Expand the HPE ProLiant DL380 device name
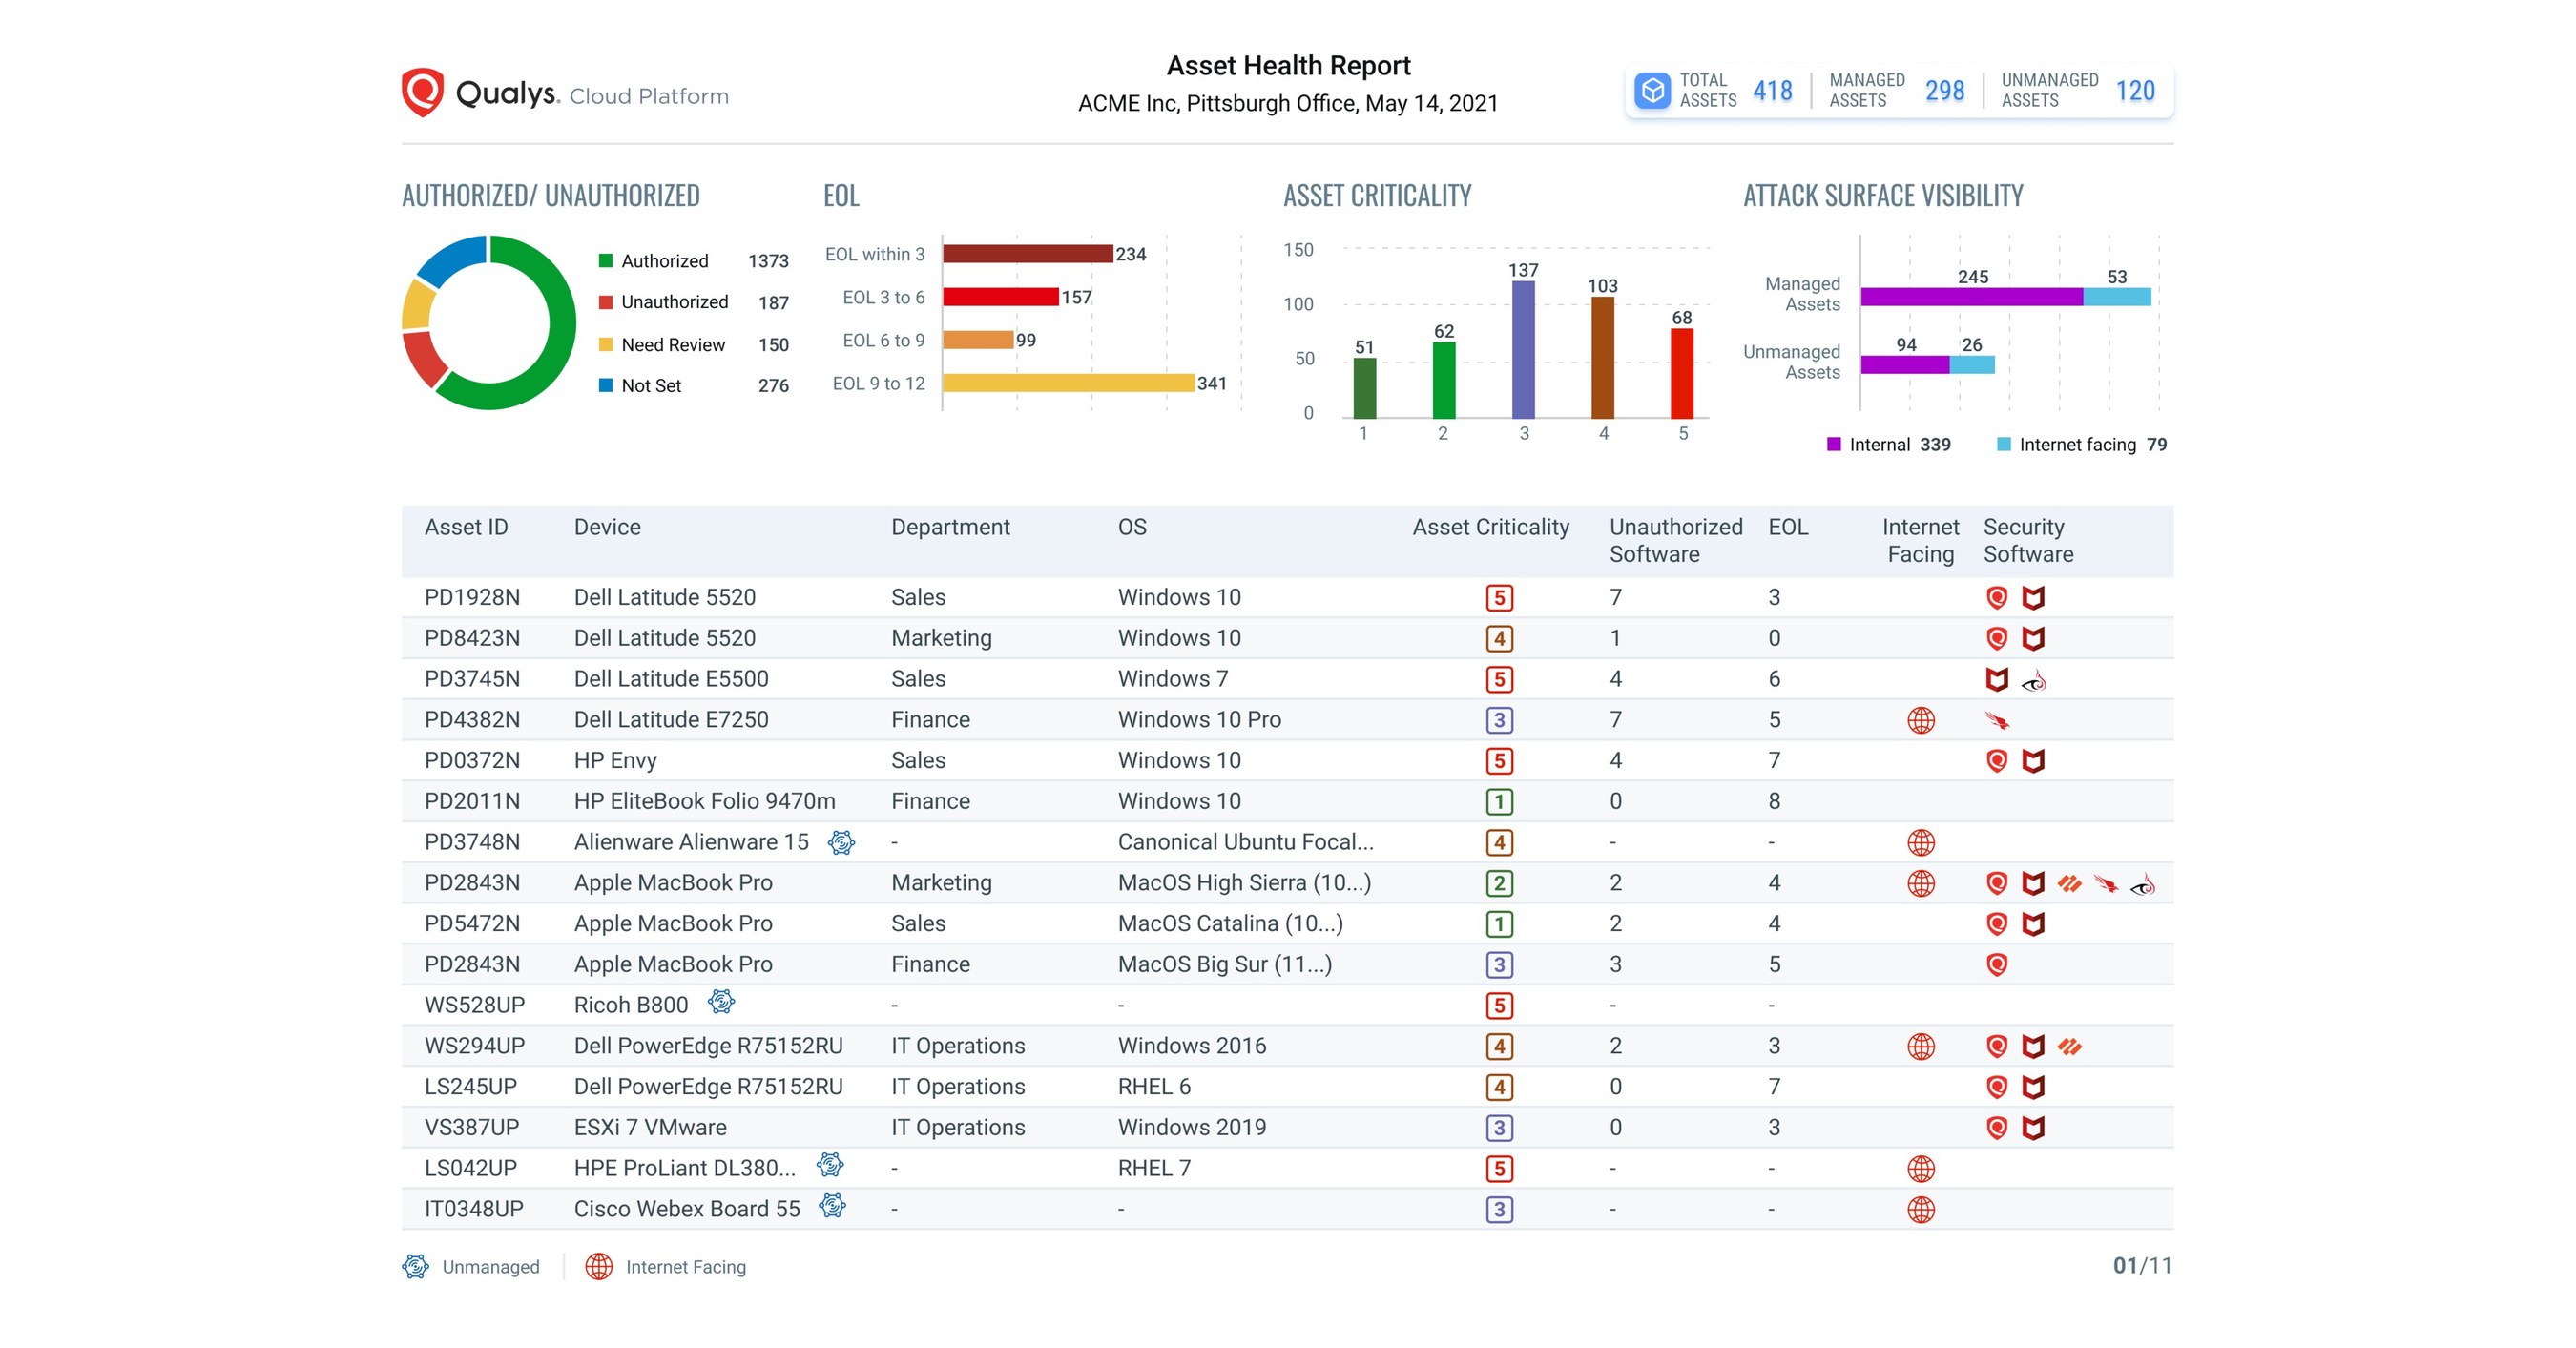The width and height of the screenshot is (2576, 1348). coord(685,1167)
